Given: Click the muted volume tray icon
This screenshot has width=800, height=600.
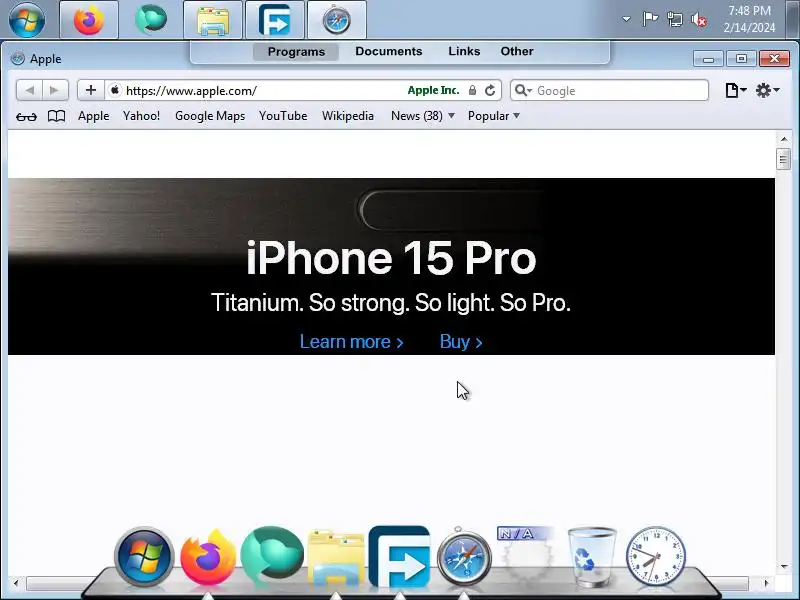Looking at the screenshot, I should [x=699, y=19].
